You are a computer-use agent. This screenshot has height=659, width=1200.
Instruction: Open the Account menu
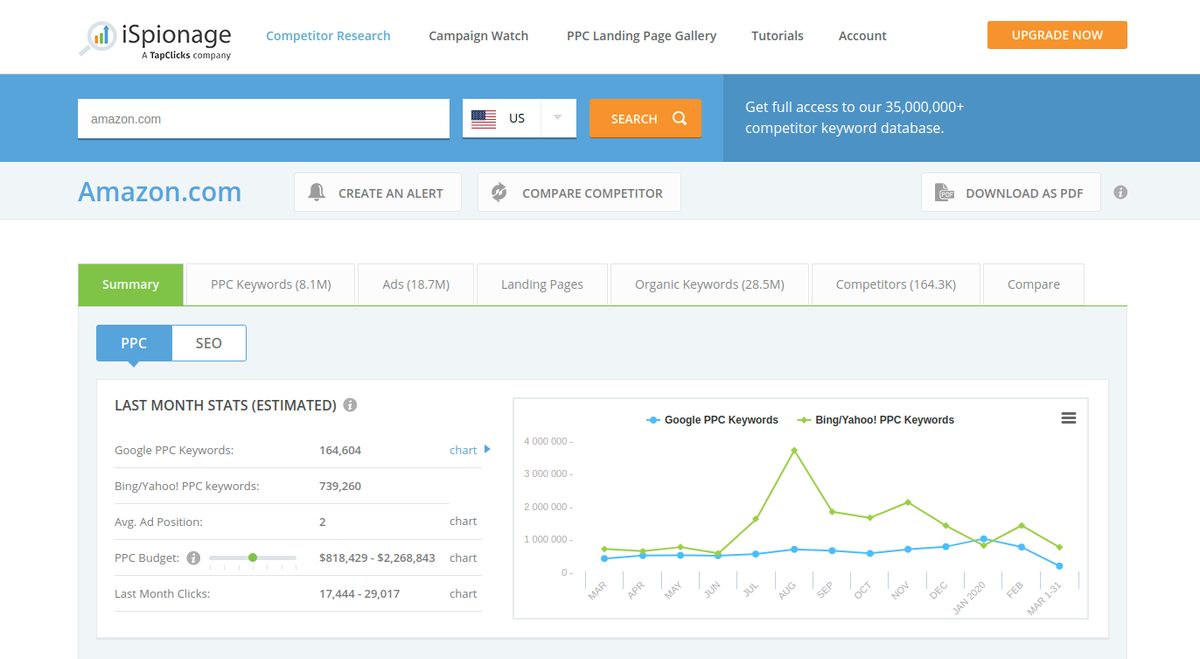tap(862, 36)
